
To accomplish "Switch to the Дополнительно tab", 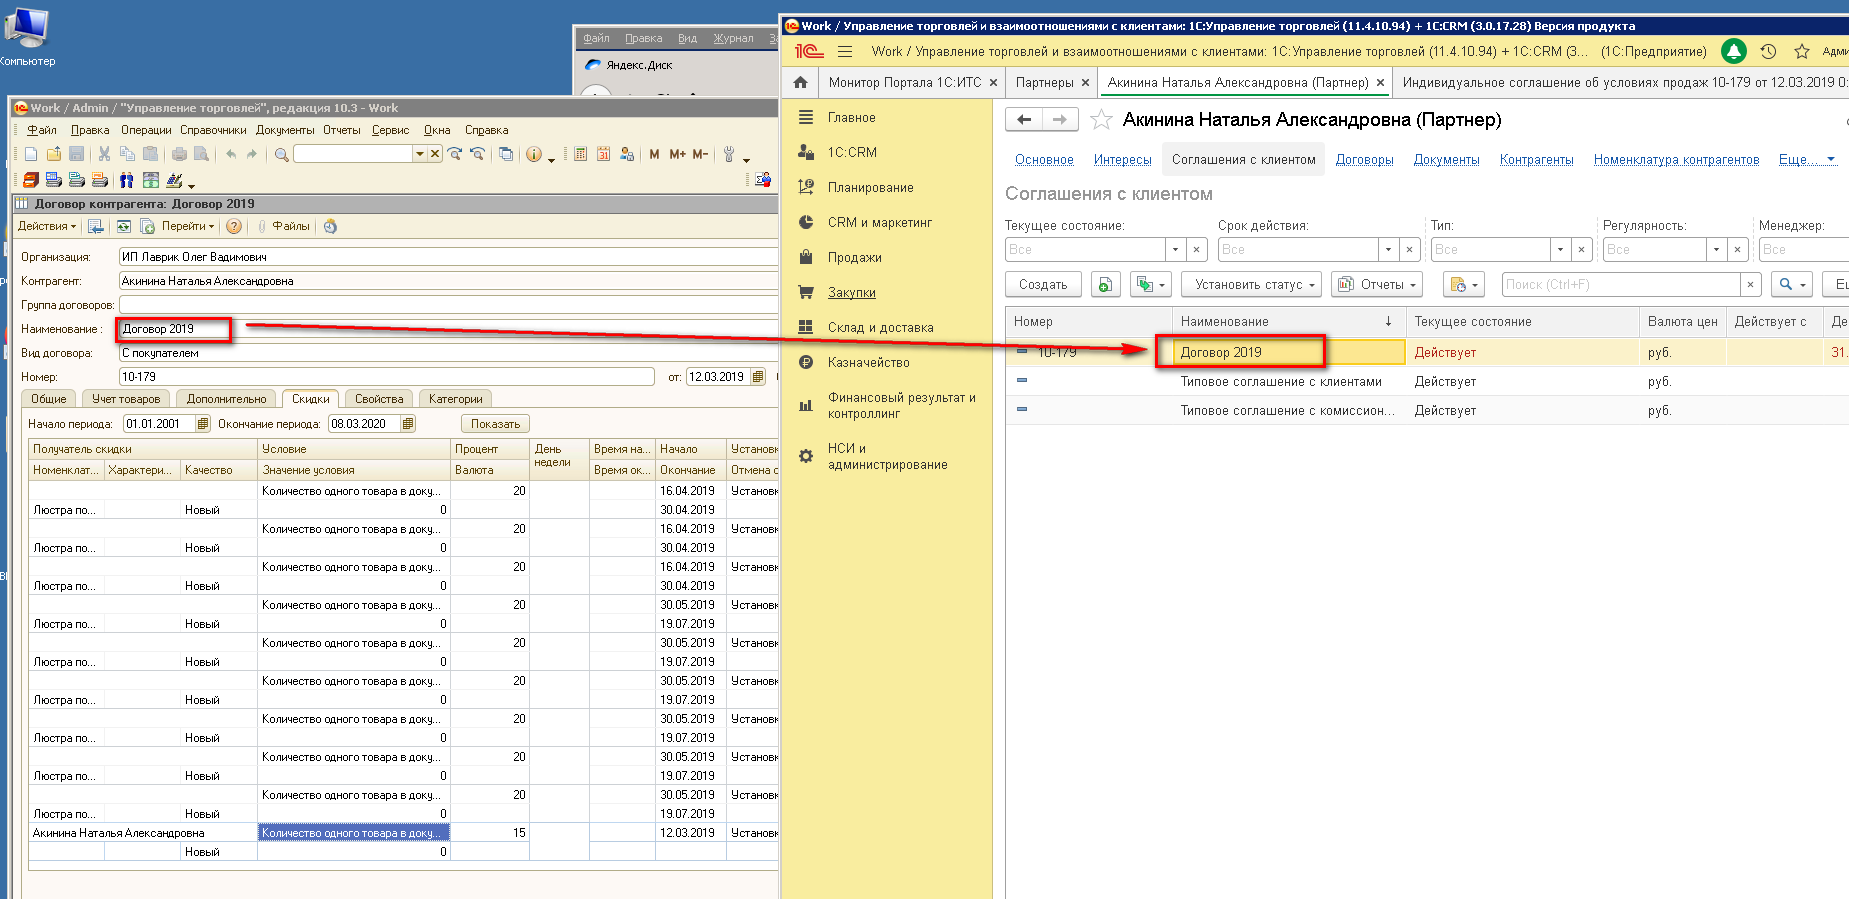I will (x=226, y=399).
